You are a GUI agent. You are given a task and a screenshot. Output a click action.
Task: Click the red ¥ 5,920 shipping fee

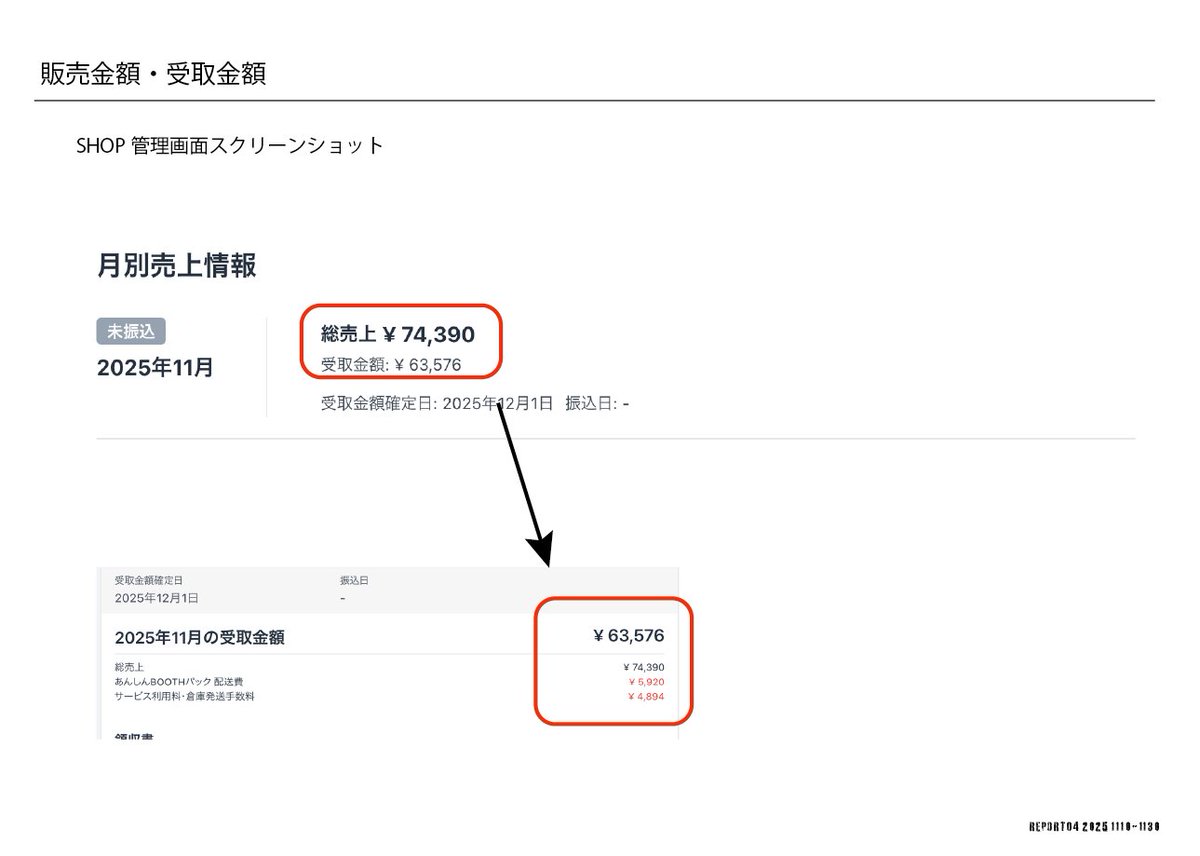pos(646,682)
